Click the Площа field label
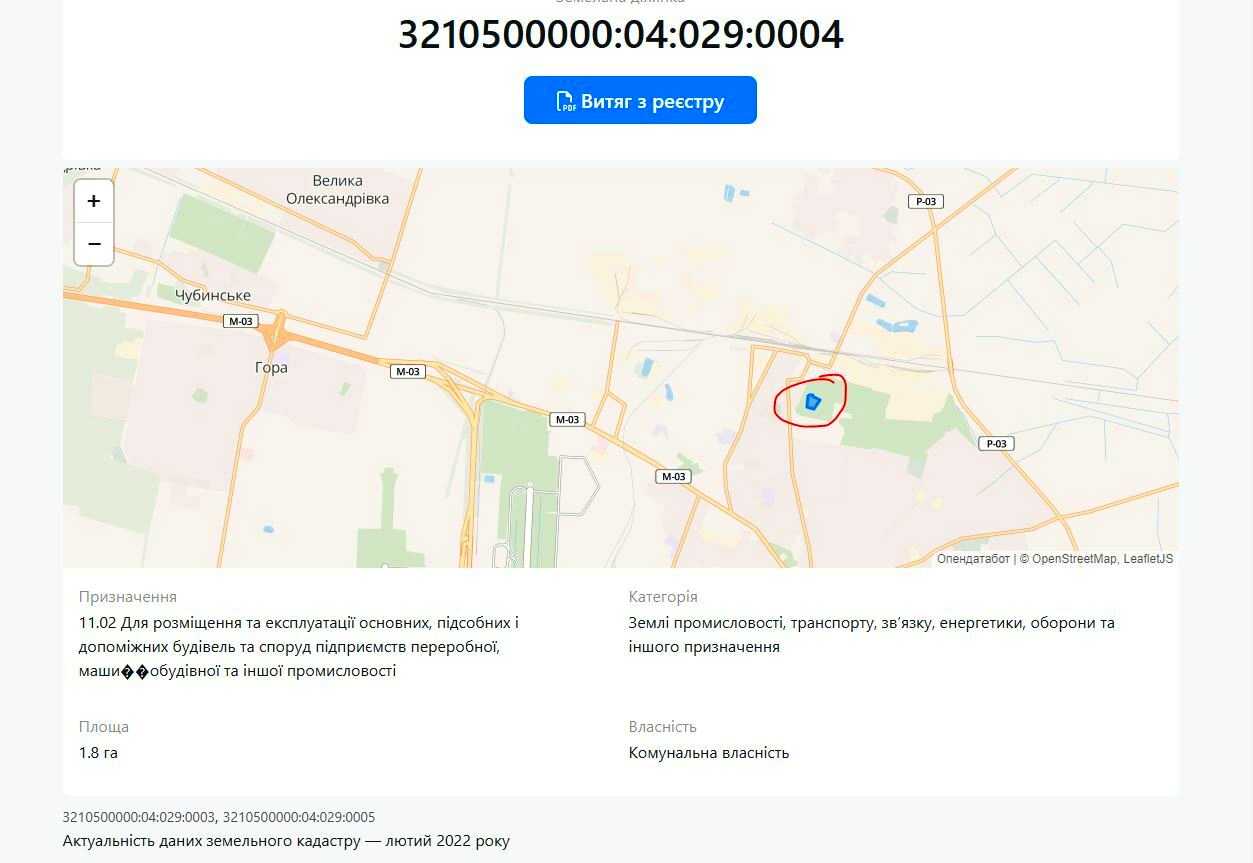This screenshot has height=863, width=1253. pyautogui.click(x=104, y=726)
